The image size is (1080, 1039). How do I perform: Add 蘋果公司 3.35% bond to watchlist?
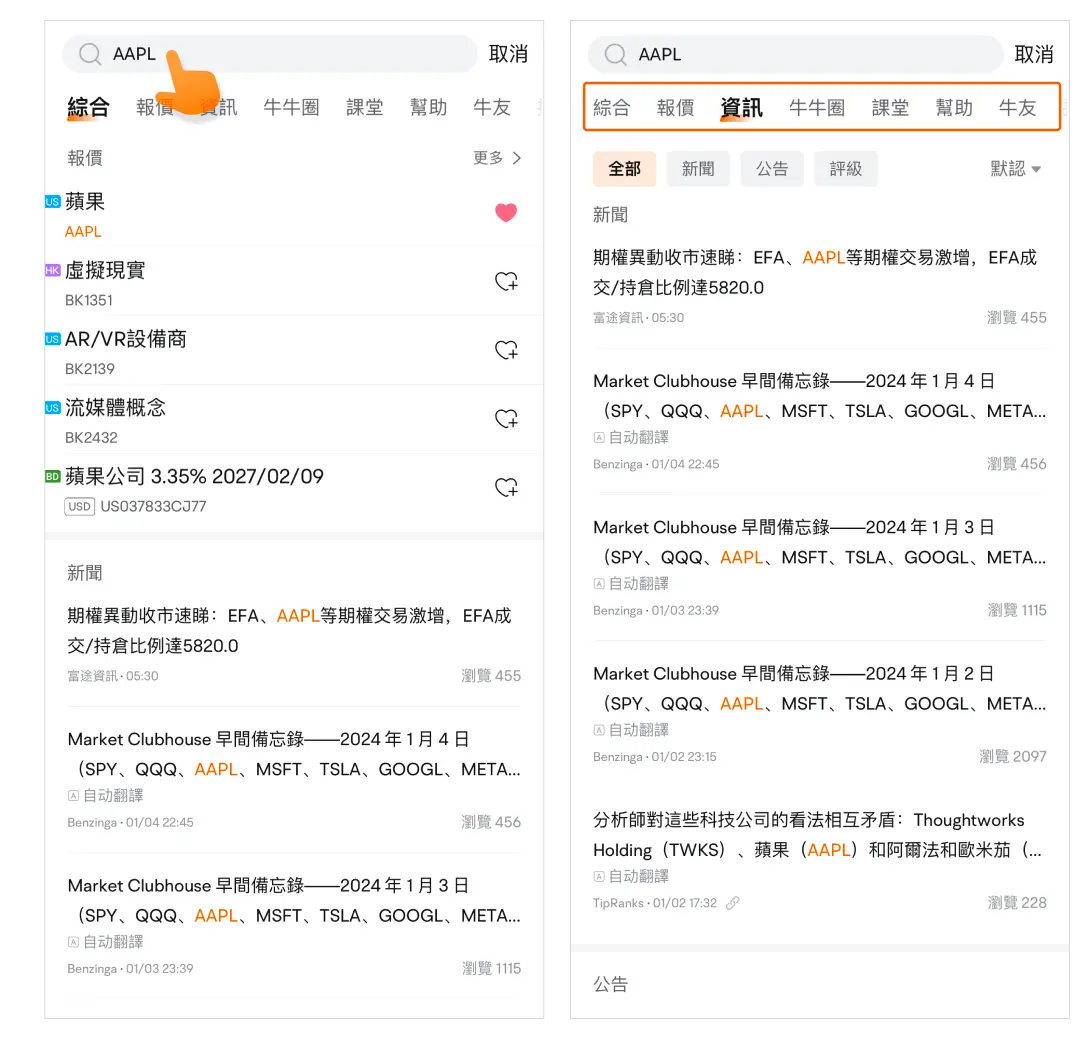[506, 488]
